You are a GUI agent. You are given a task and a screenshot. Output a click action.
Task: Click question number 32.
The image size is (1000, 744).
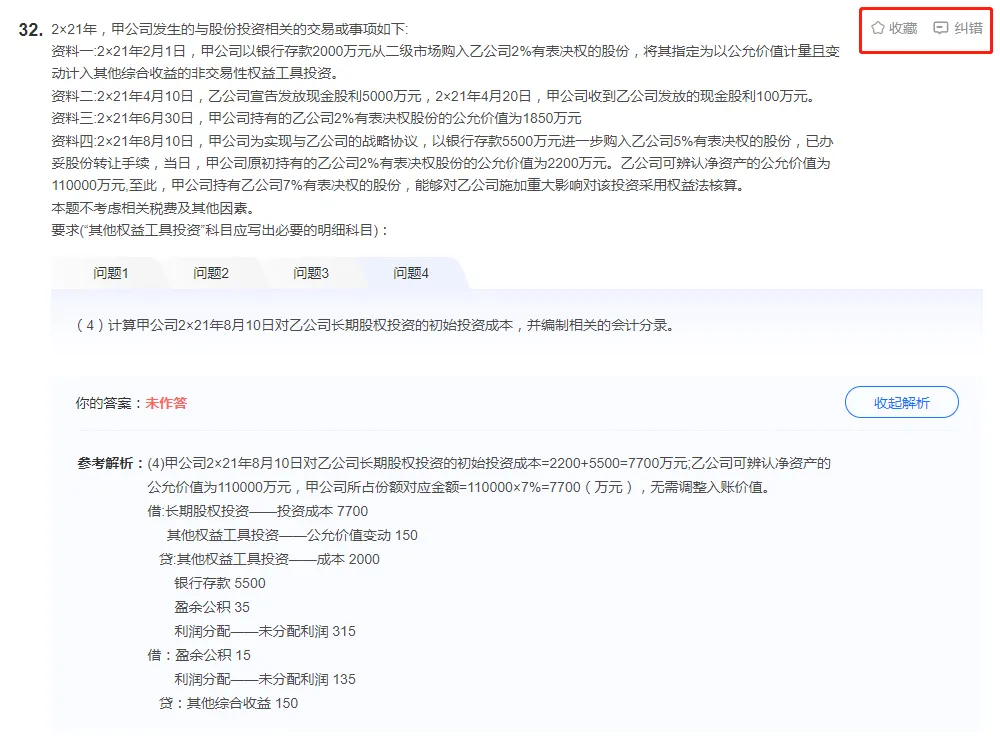(30, 29)
